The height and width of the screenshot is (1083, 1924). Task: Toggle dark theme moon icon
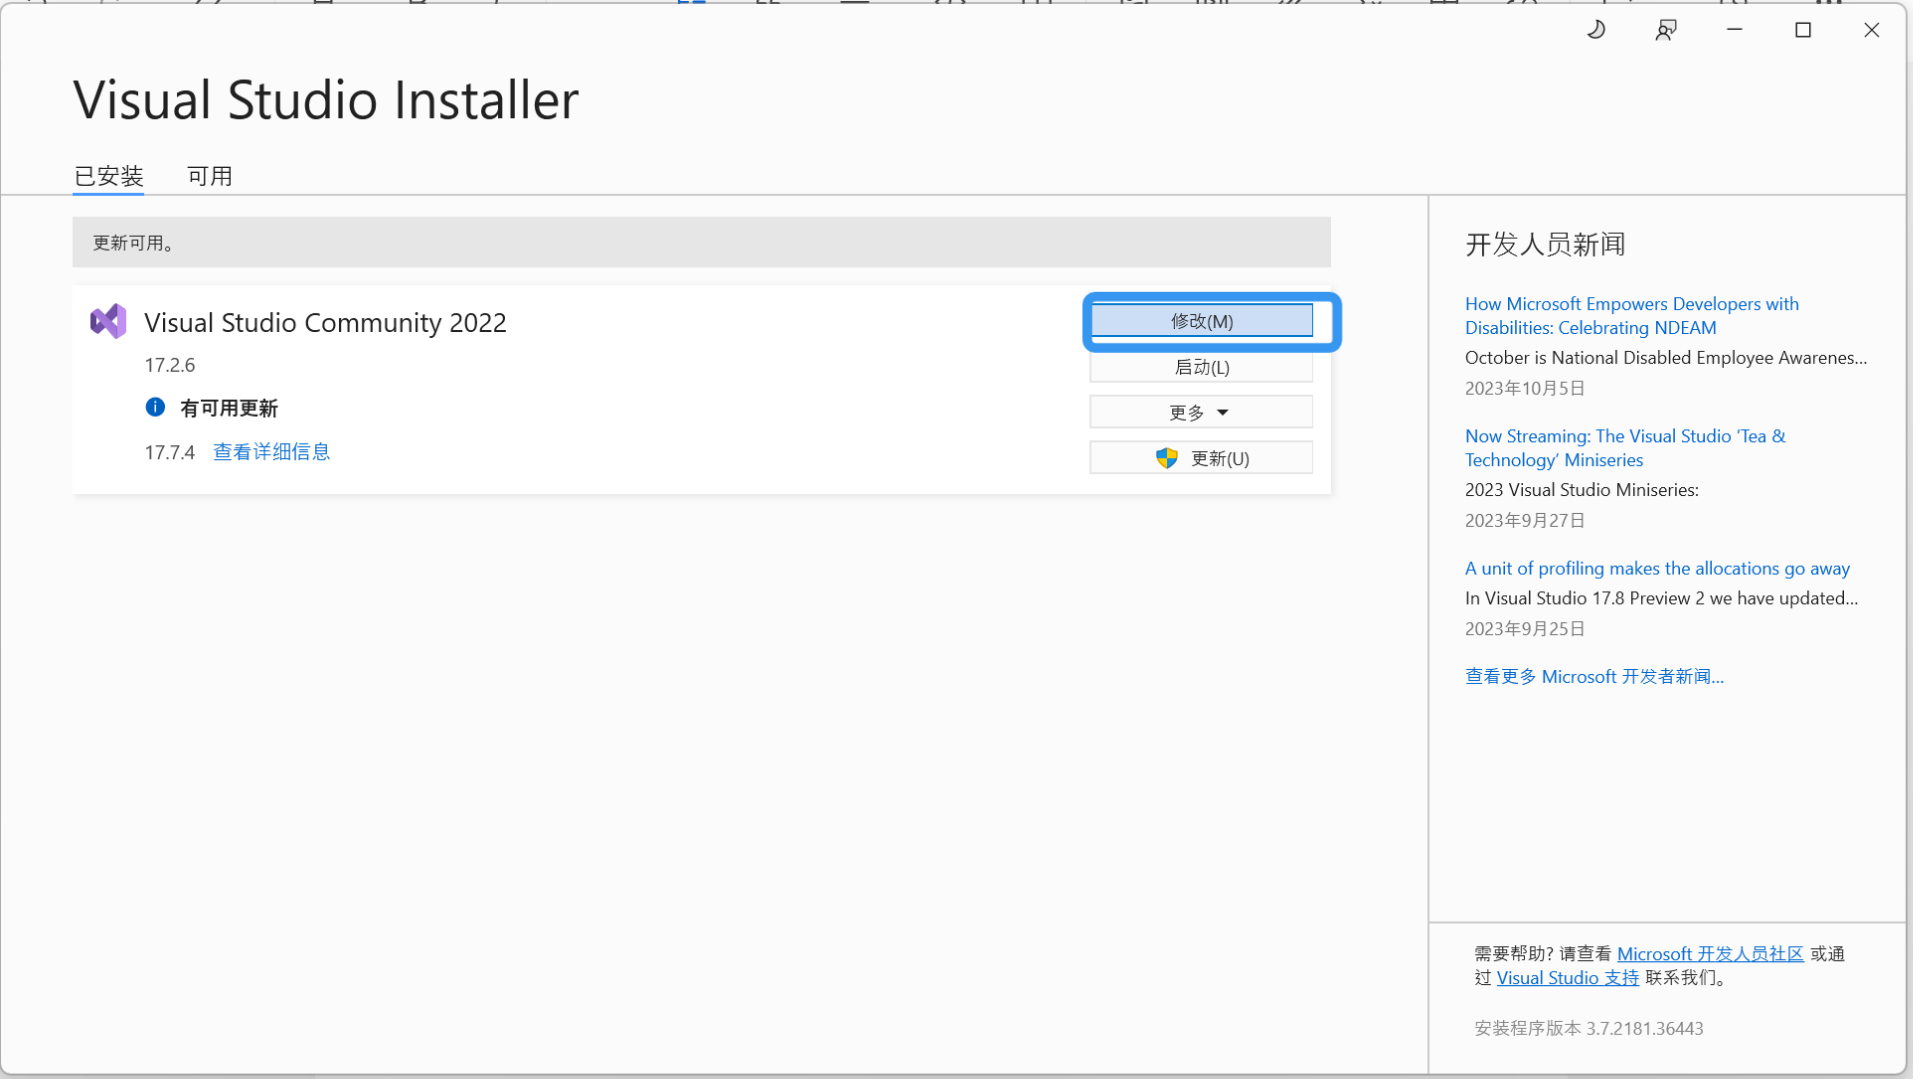tap(1596, 30)
